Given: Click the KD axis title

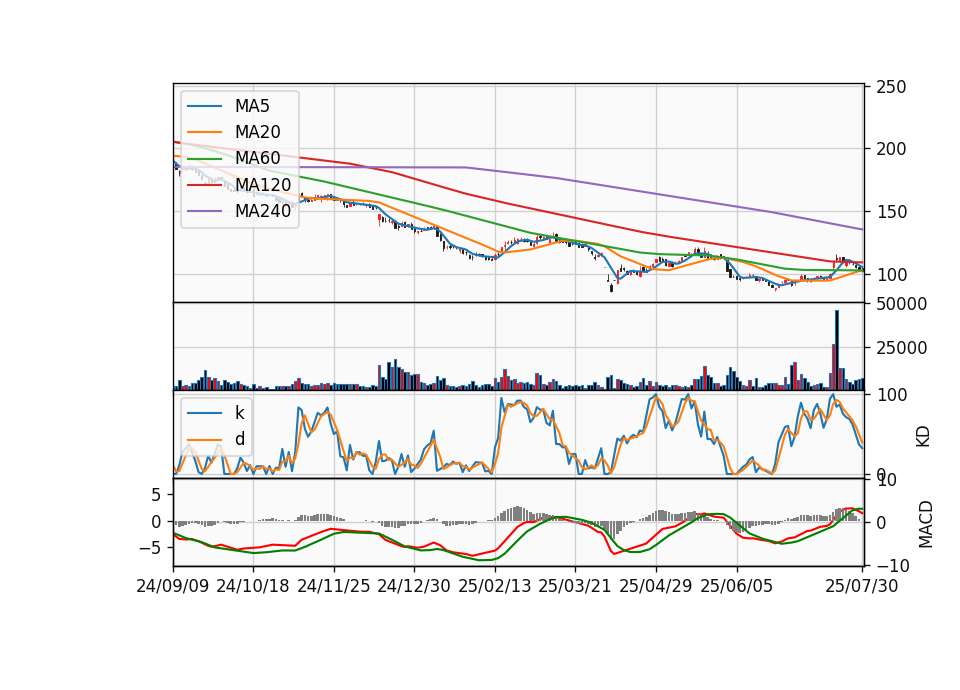Looking at the screenshot, I should [x=923, y=437].
